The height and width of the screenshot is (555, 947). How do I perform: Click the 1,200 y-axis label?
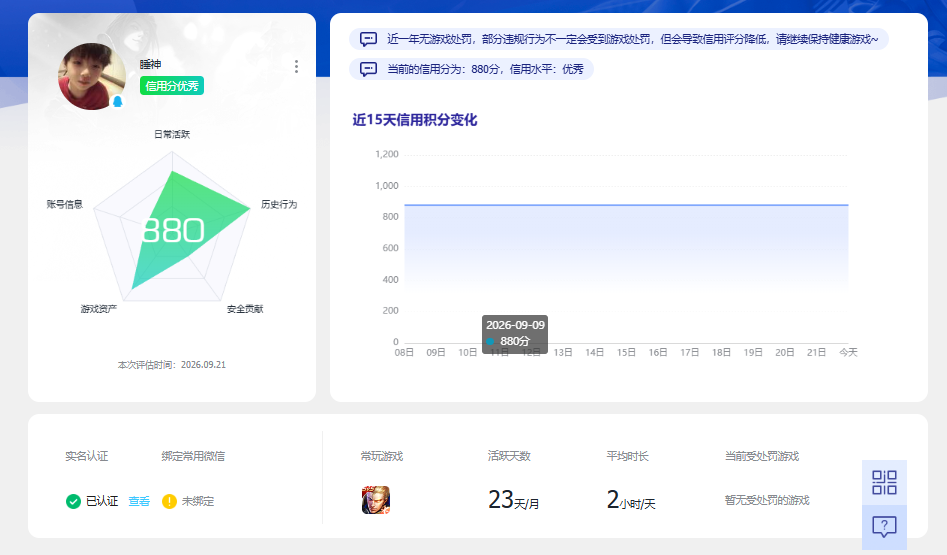tap(387, 154)
